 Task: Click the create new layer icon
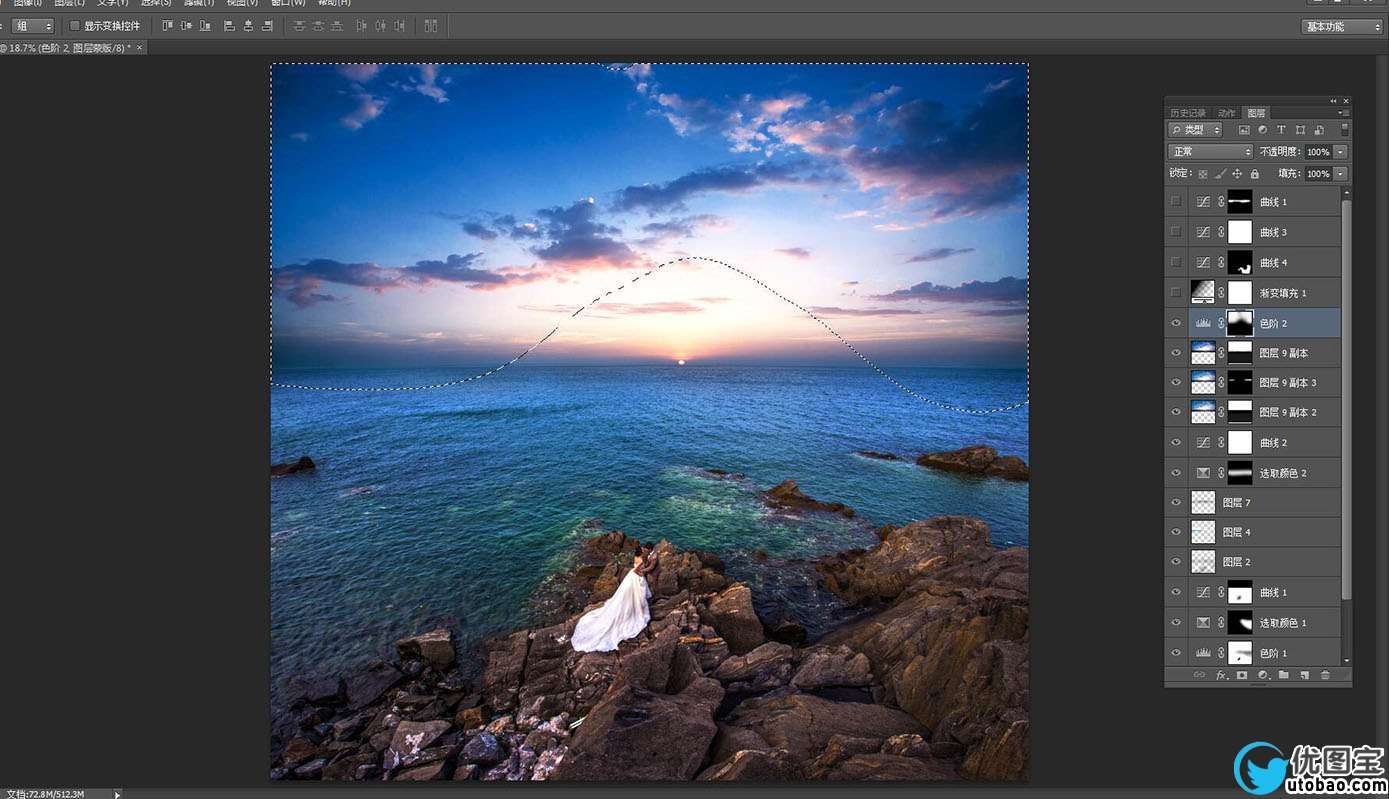[1305, 675]
